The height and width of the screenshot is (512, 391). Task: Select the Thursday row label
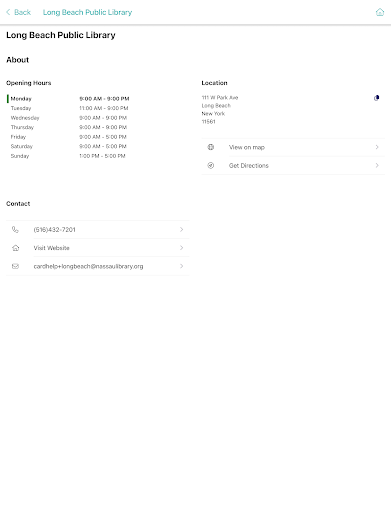(x=22, y=127)
